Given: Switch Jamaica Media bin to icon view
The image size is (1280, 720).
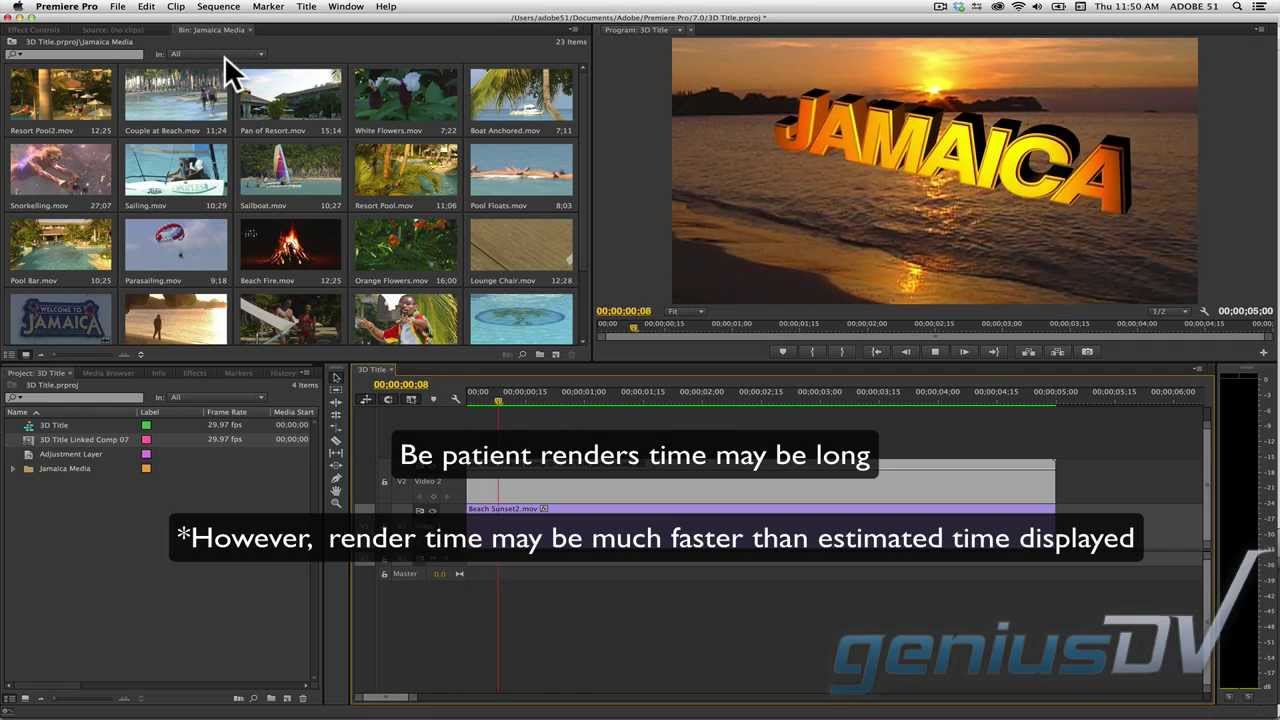Looking at the screenshot, I should pos(26,354).
